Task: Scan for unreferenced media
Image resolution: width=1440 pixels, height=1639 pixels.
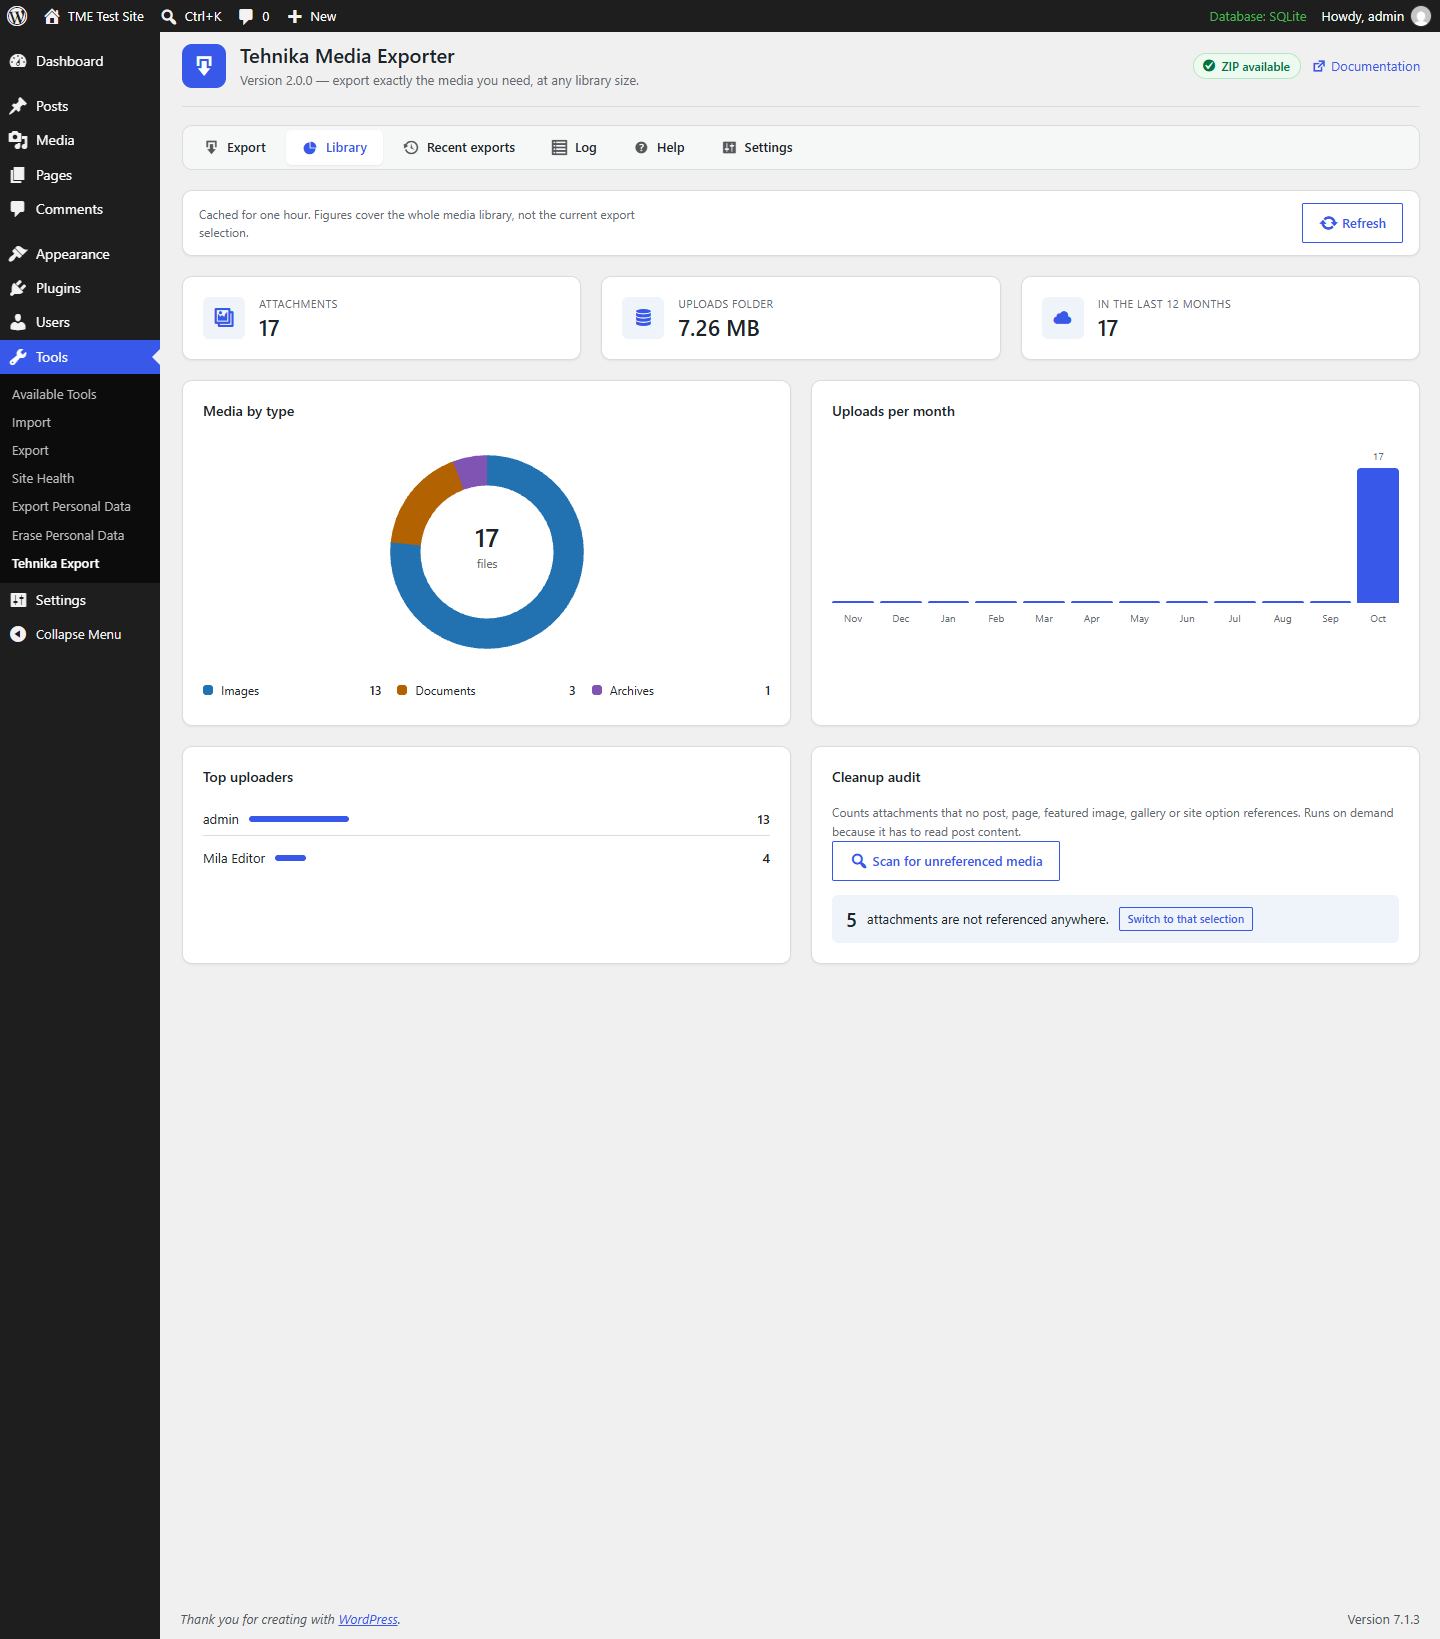Action: [x=946, y=861]
